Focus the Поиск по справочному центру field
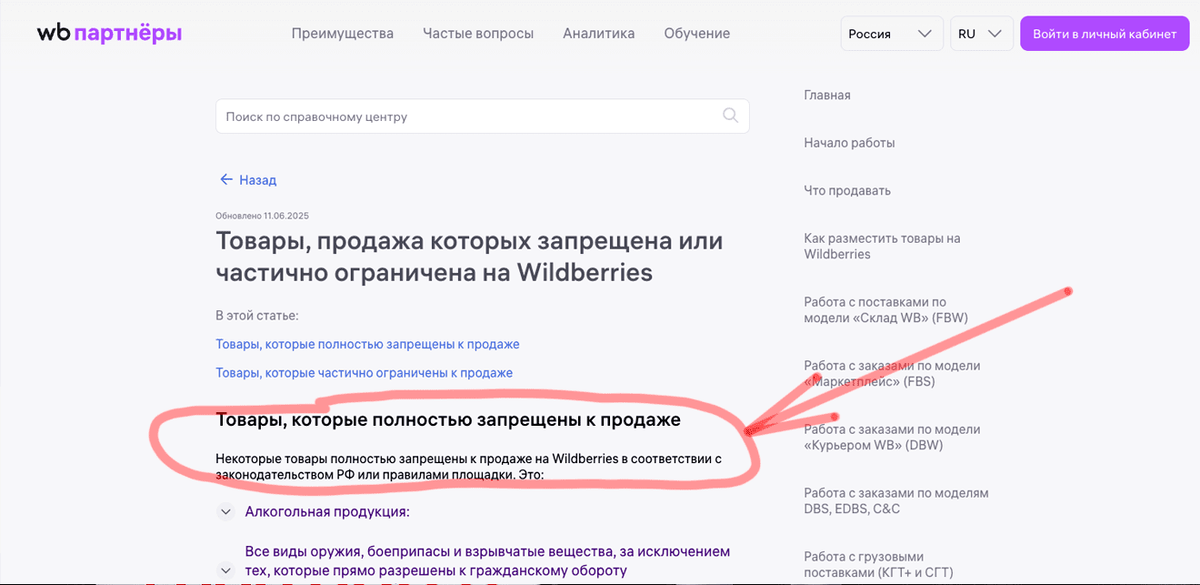This screenshot has height=585, width=1200. (x=482, y=116)
